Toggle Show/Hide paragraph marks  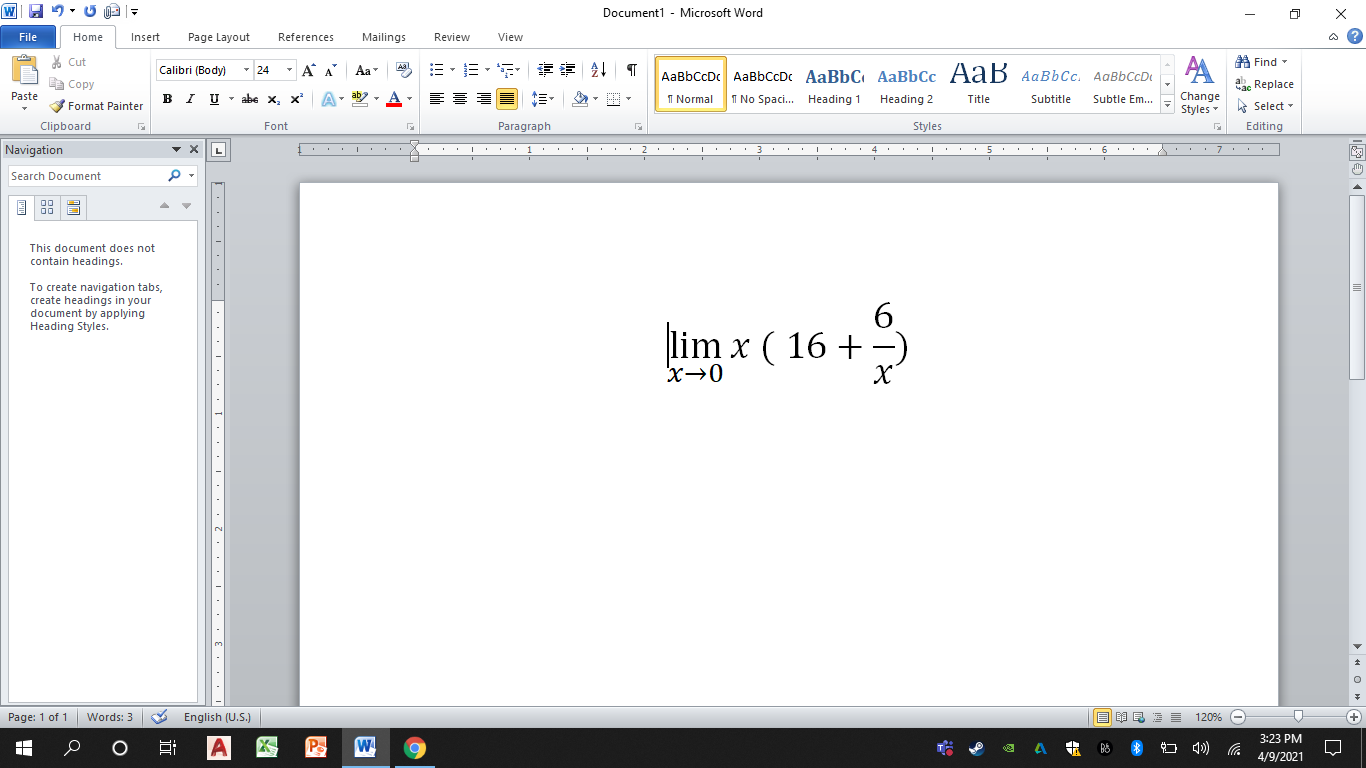tap(630, 70)
